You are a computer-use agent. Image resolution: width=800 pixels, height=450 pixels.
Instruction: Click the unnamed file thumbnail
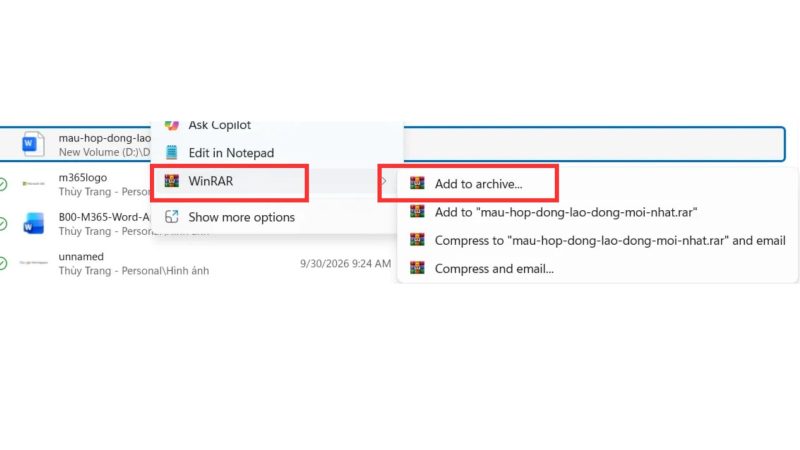click(x=33, y=263)
